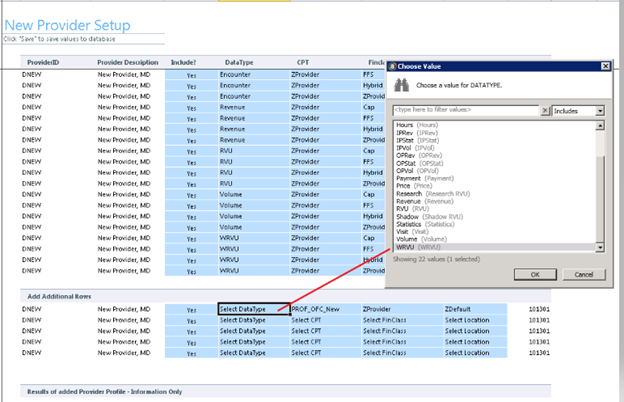This screenshot has height=402, width=624.
Task: Click the binoculars icon in Choose Value dialog
Action: (x=402, y=86)
